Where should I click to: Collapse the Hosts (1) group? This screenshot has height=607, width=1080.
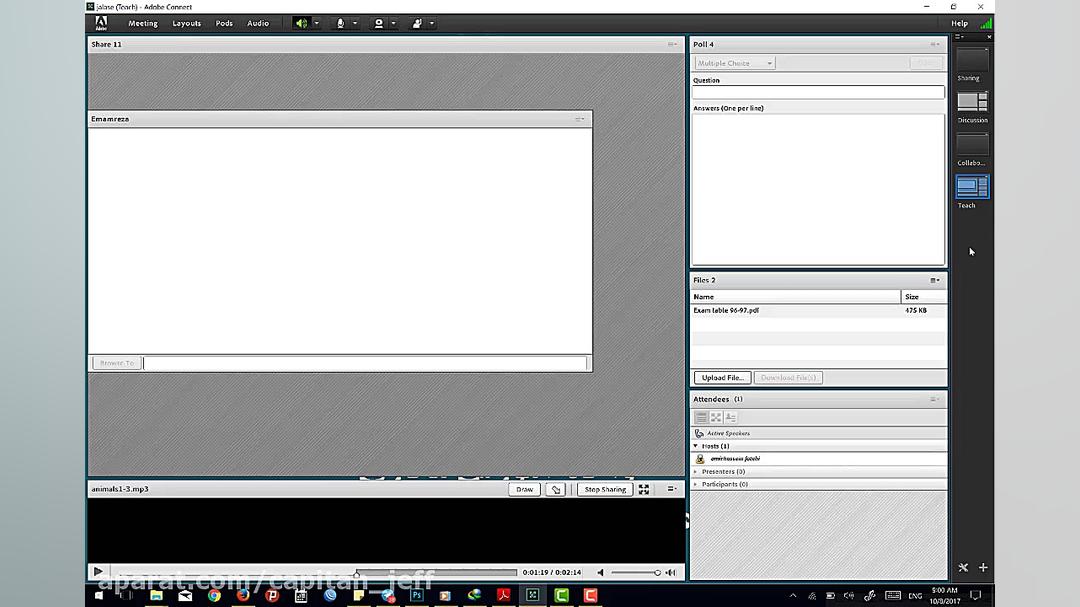[x=697, y=445]
